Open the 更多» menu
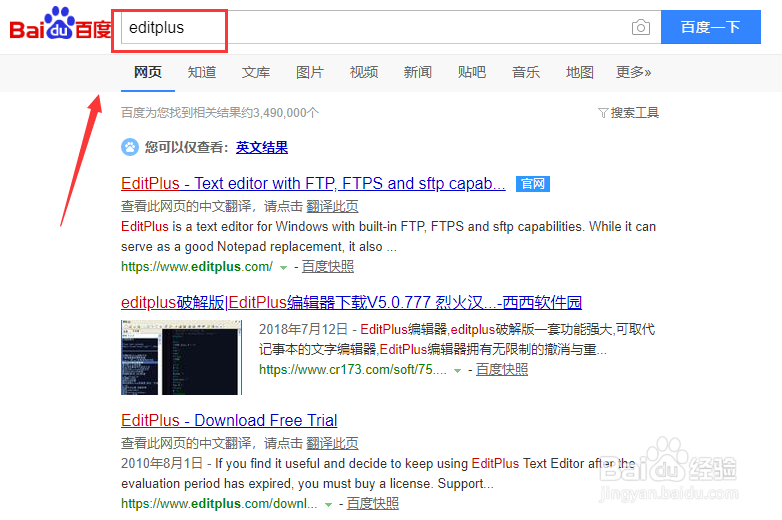Screen dimensions: 782x520 [633, 72]
